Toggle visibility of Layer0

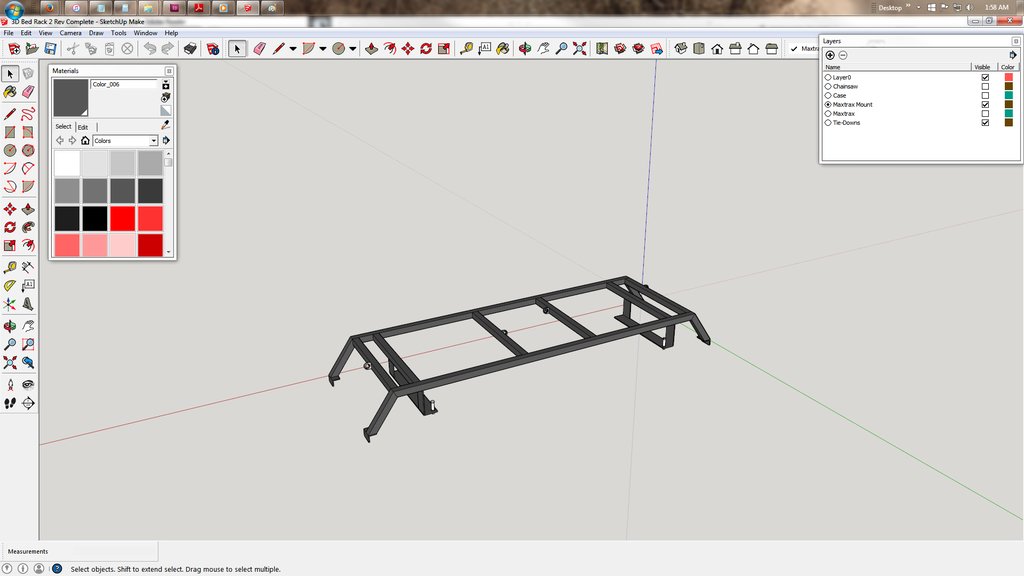click(x=985, y=77)
